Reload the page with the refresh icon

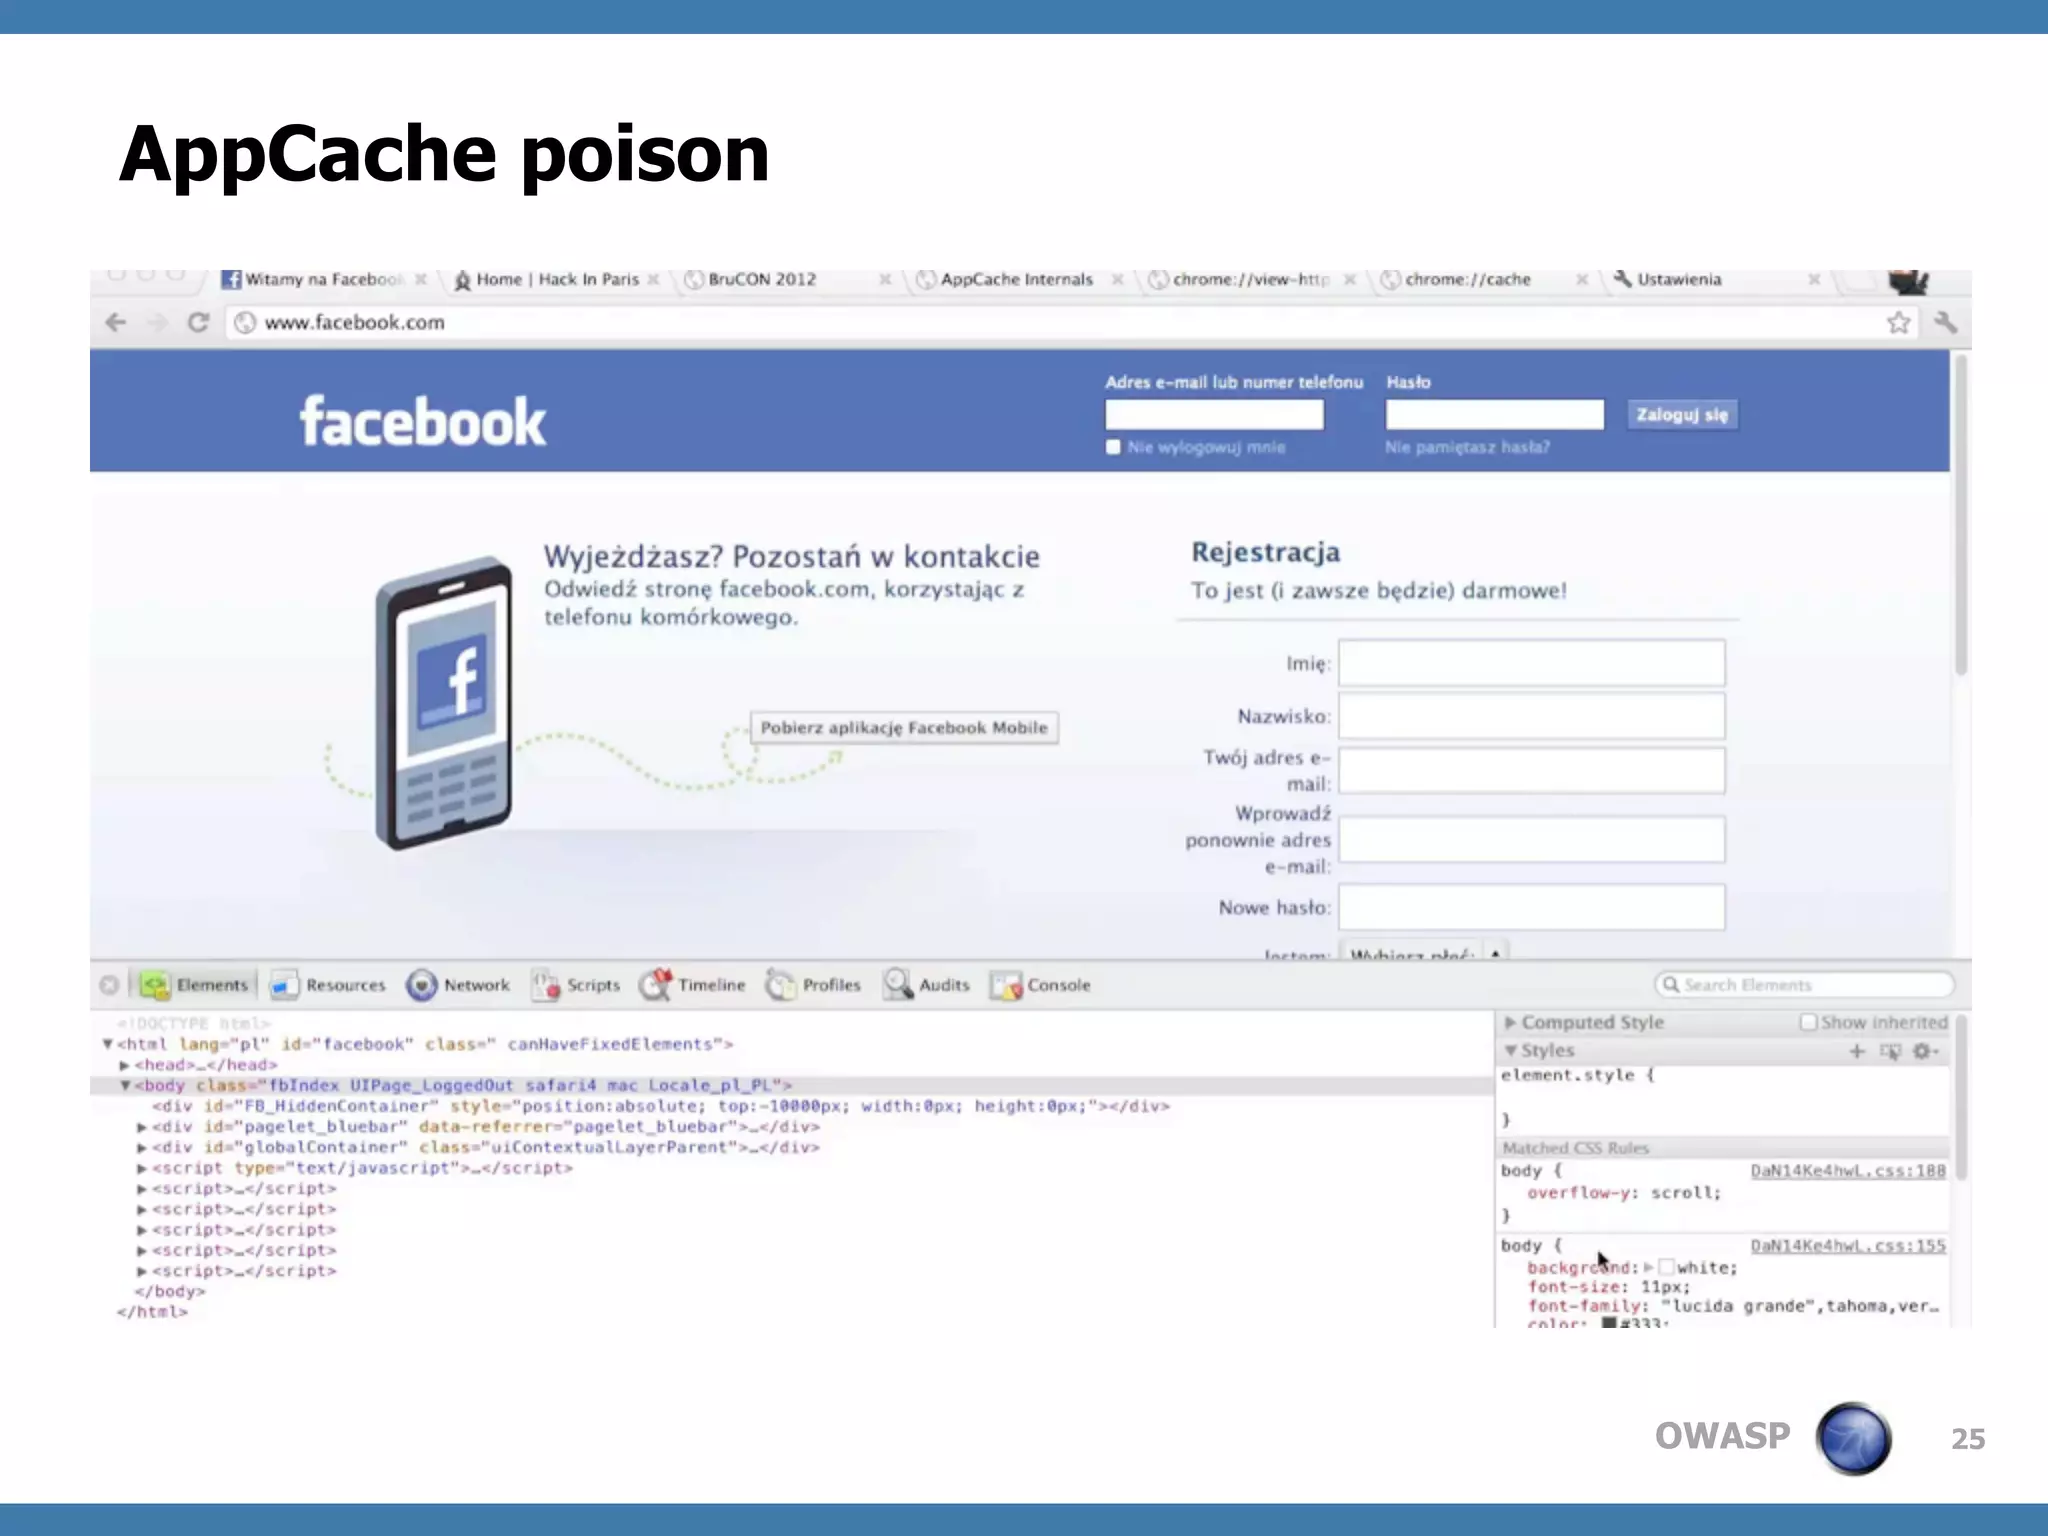198,322
